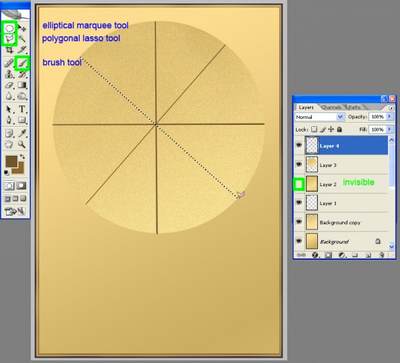Select the Crop tool
This screenshot has width=400, height=363.
9,50
